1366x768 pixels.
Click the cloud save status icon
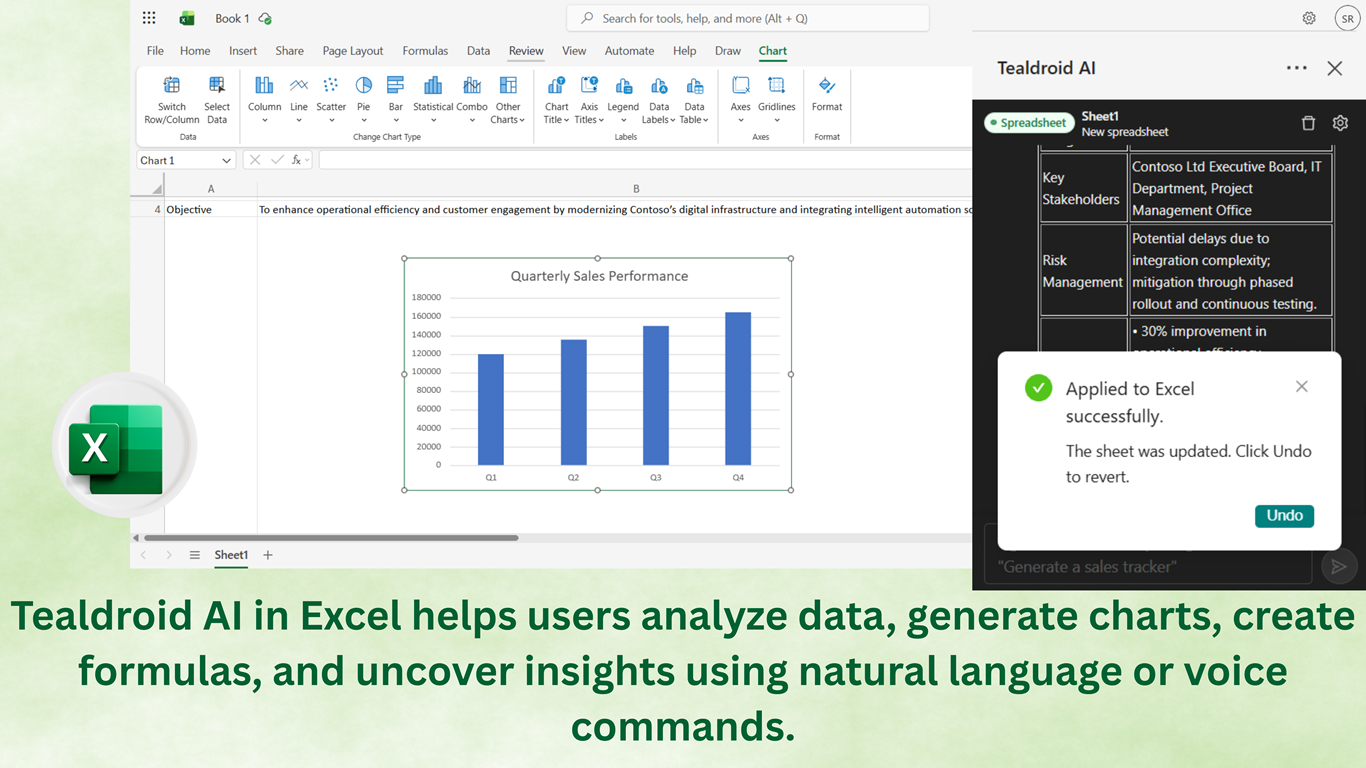point(265,18)
